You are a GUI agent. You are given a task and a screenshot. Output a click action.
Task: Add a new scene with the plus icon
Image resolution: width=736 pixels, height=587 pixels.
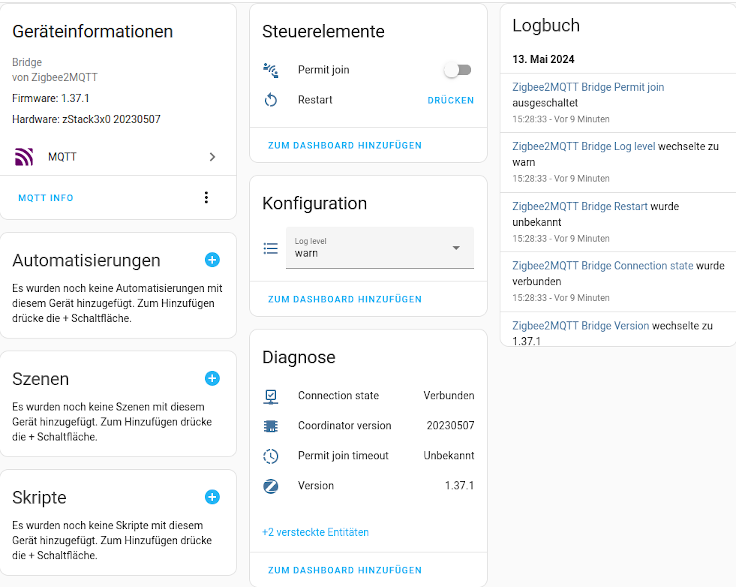[x=212, y=378]
